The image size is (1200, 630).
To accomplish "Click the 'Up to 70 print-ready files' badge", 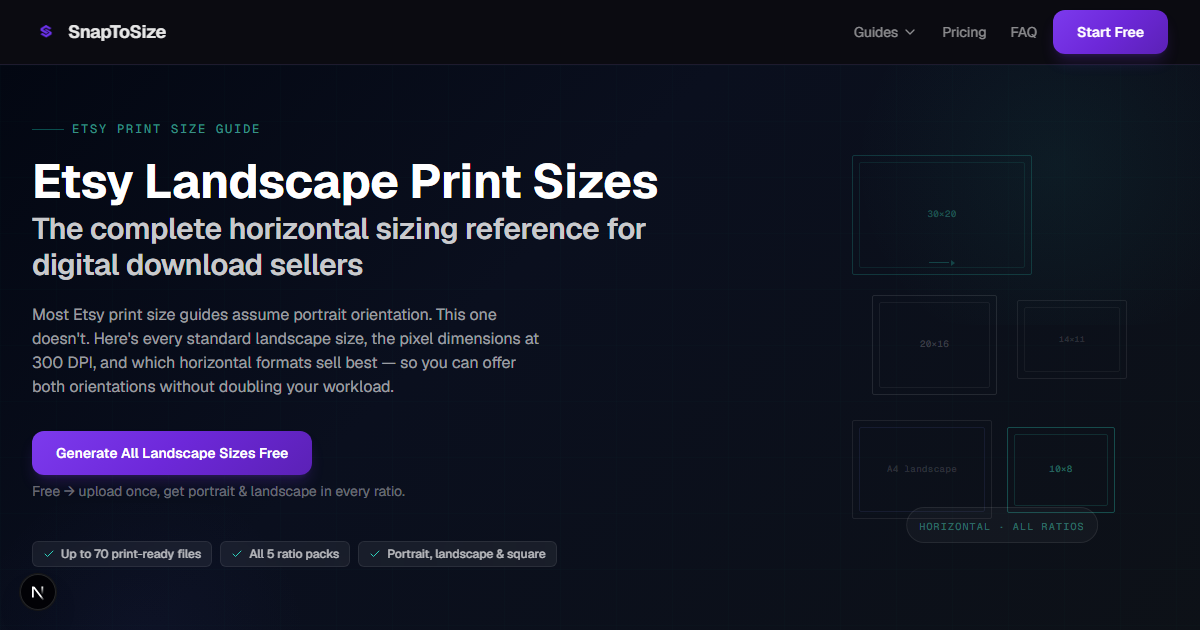I will tap(122, 554).
